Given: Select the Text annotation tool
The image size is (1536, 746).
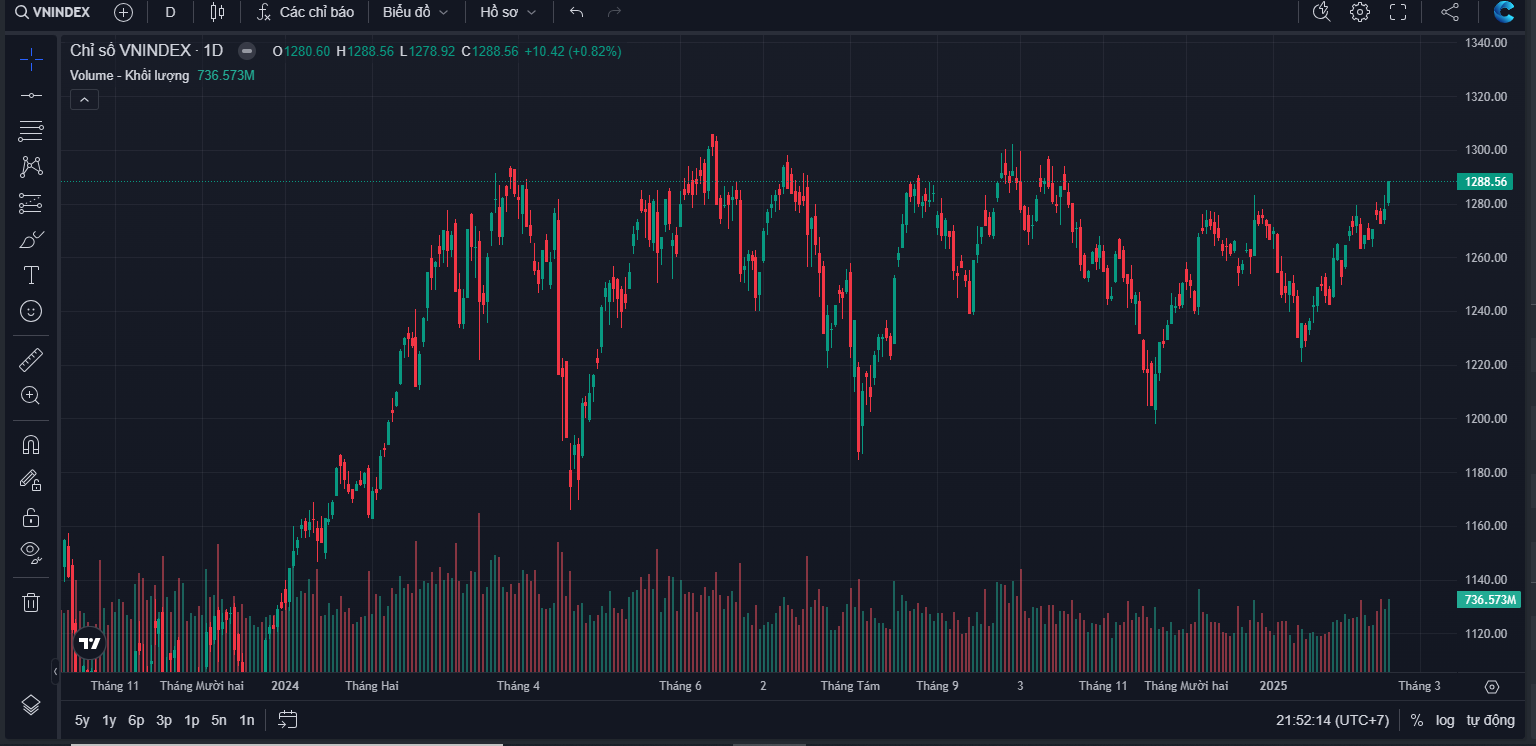Looking at the screenshot, I should [31, 275].
